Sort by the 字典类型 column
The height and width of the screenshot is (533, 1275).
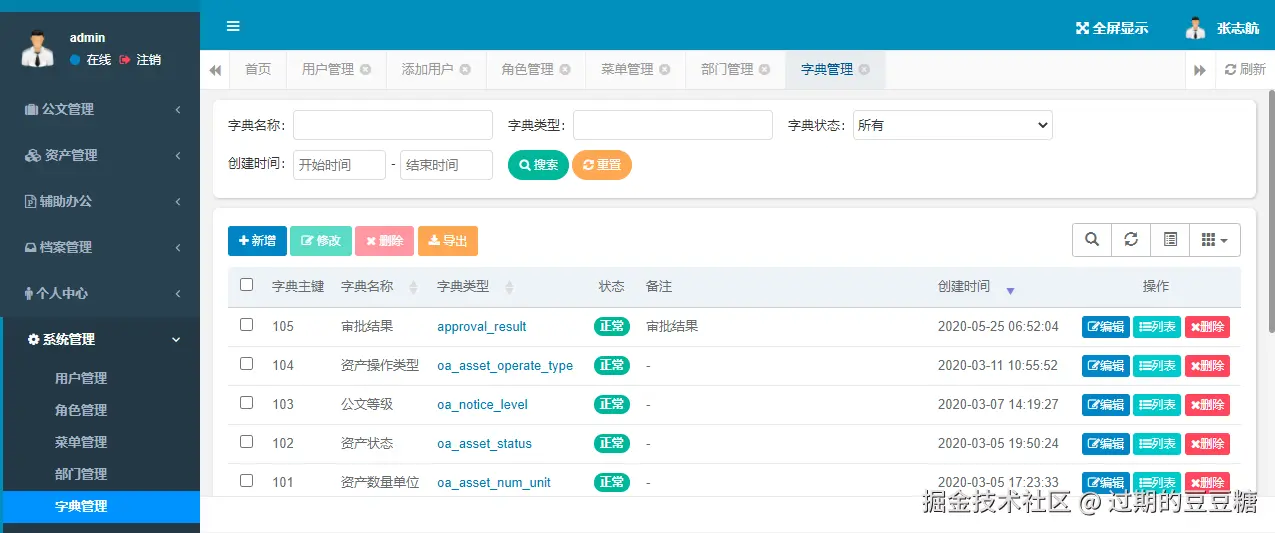point(509,287)
